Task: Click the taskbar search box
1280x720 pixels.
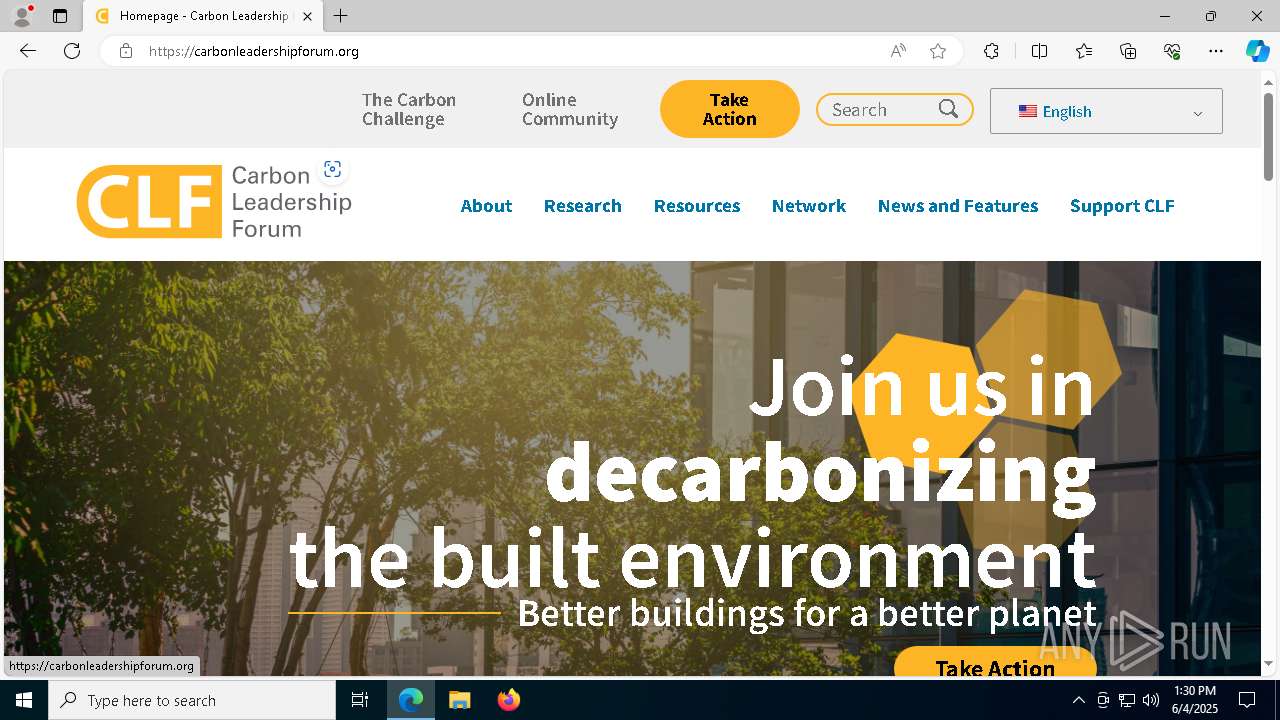Action: point(192,700)
